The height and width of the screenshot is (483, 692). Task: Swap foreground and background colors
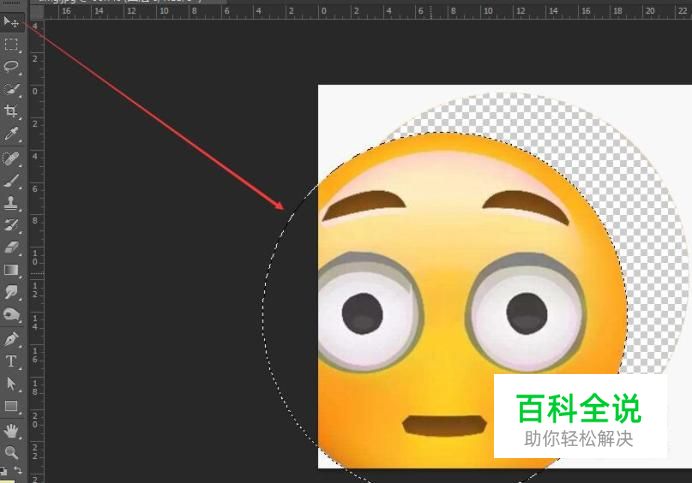tap(18, 470)
